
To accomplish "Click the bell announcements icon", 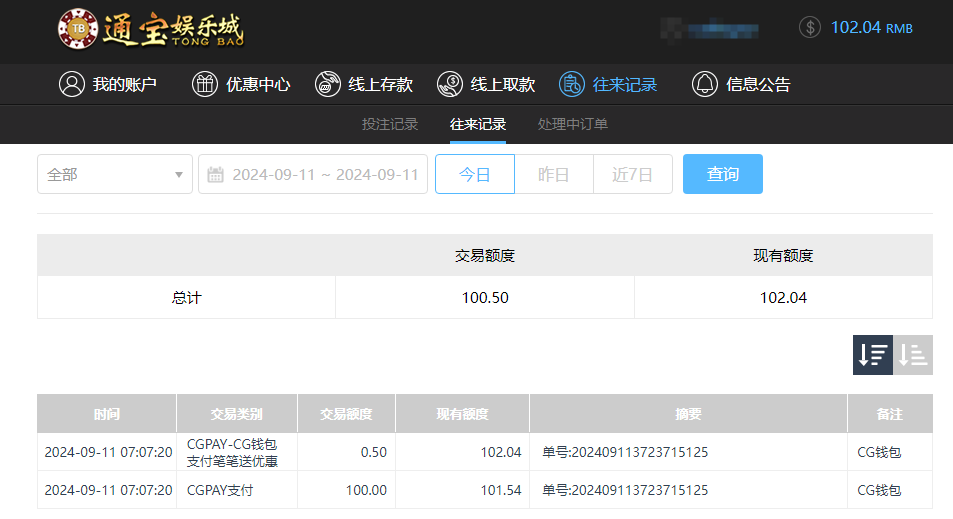I will click(704, 84).
